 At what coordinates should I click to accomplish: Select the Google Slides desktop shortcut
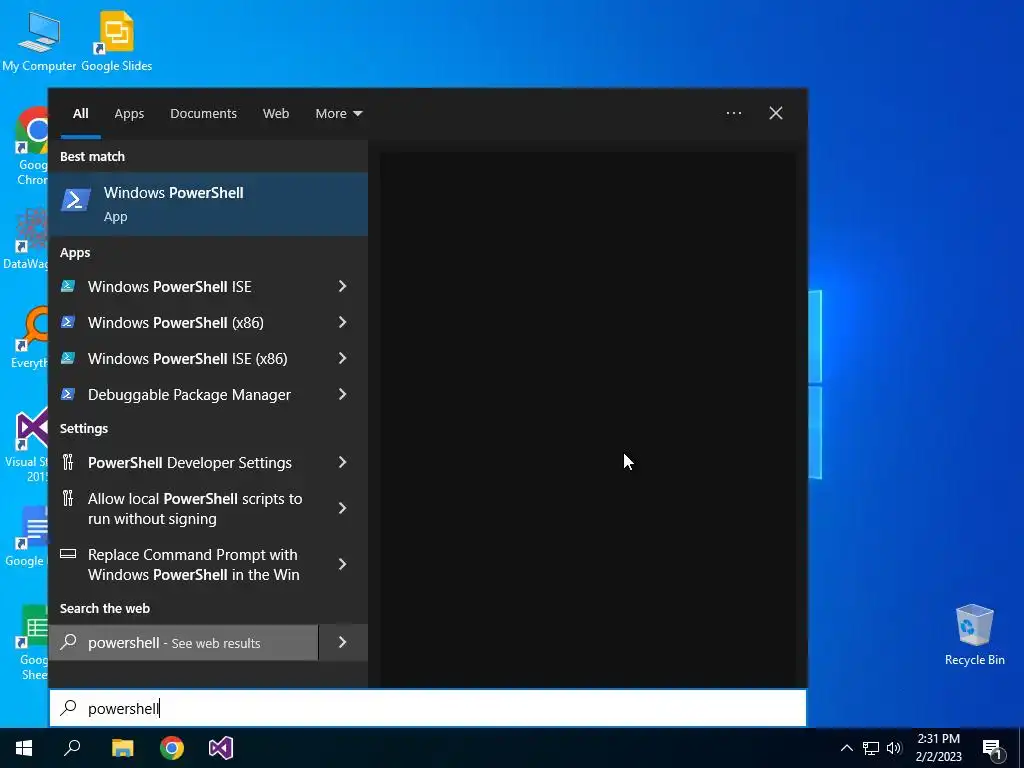[x=117, y=42]
